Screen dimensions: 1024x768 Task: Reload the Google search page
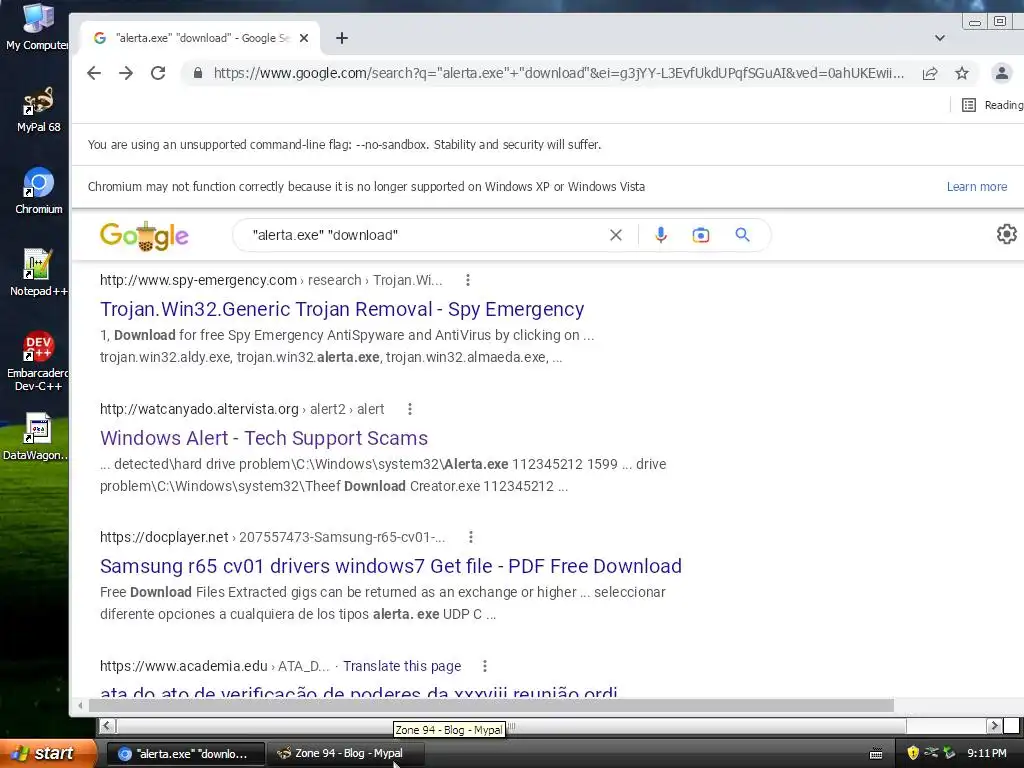pyautogui.click(x=158, y=73)
